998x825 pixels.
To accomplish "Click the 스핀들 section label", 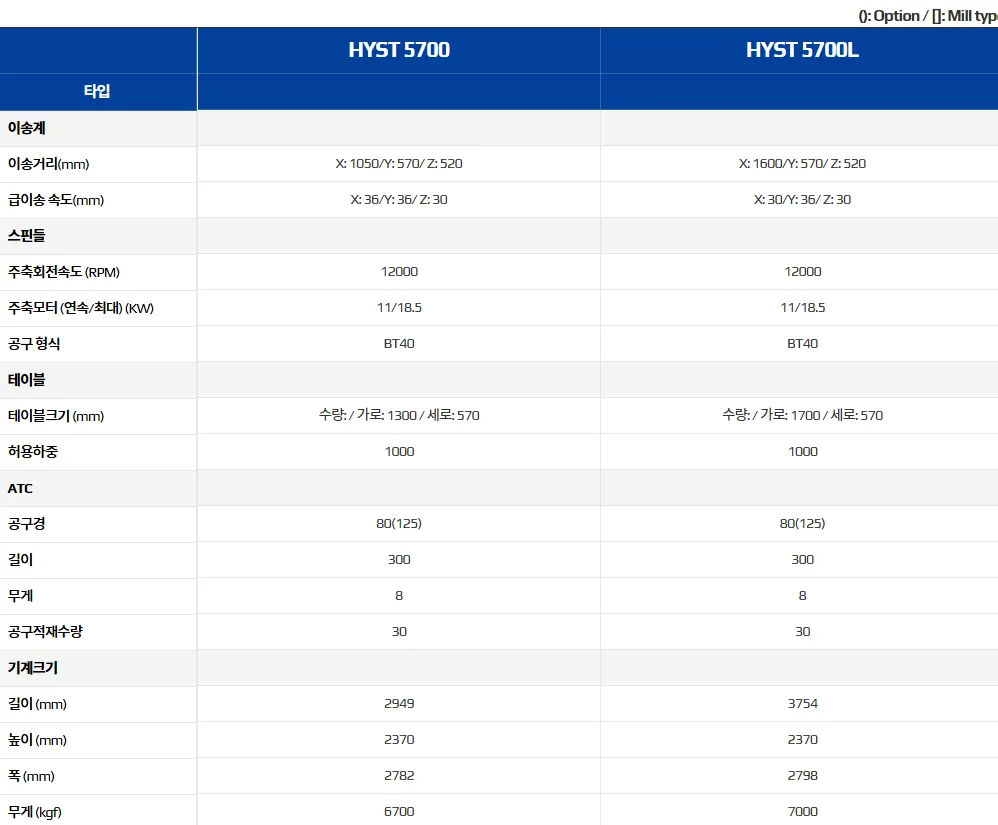I will (27, 236).
